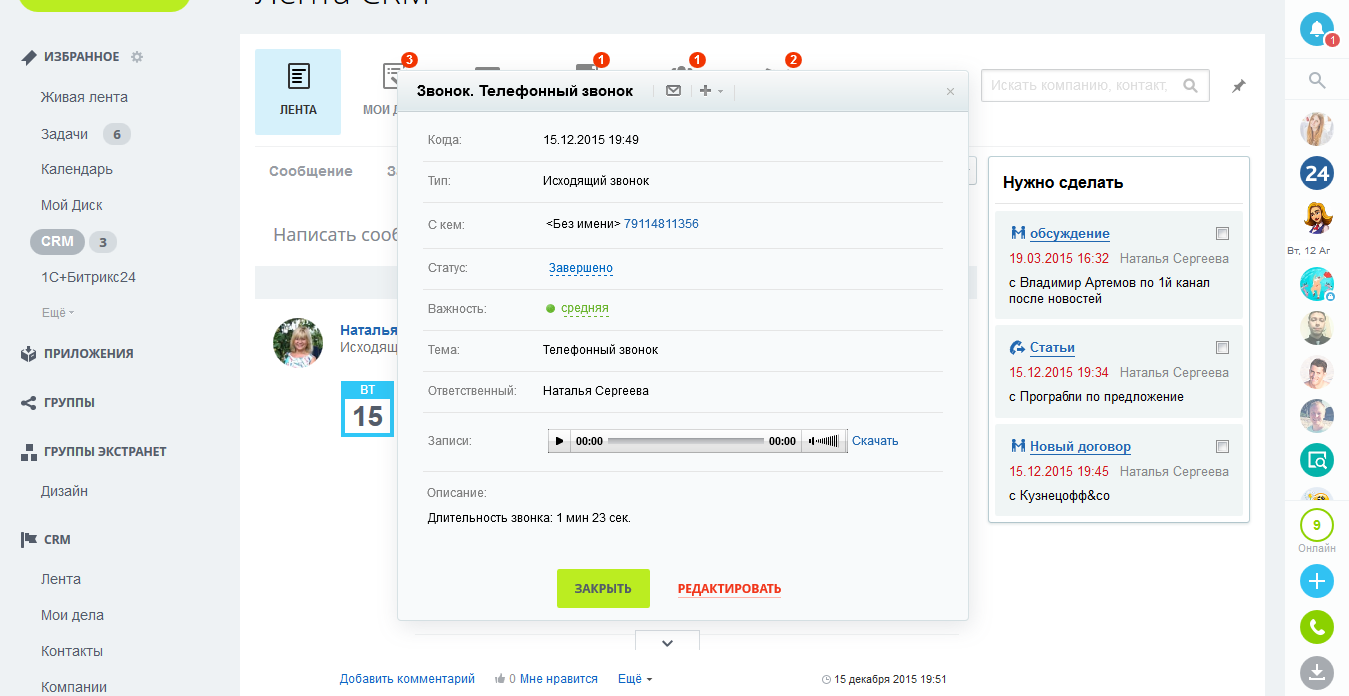Expand the chevron below the dialog

(667, 643)
